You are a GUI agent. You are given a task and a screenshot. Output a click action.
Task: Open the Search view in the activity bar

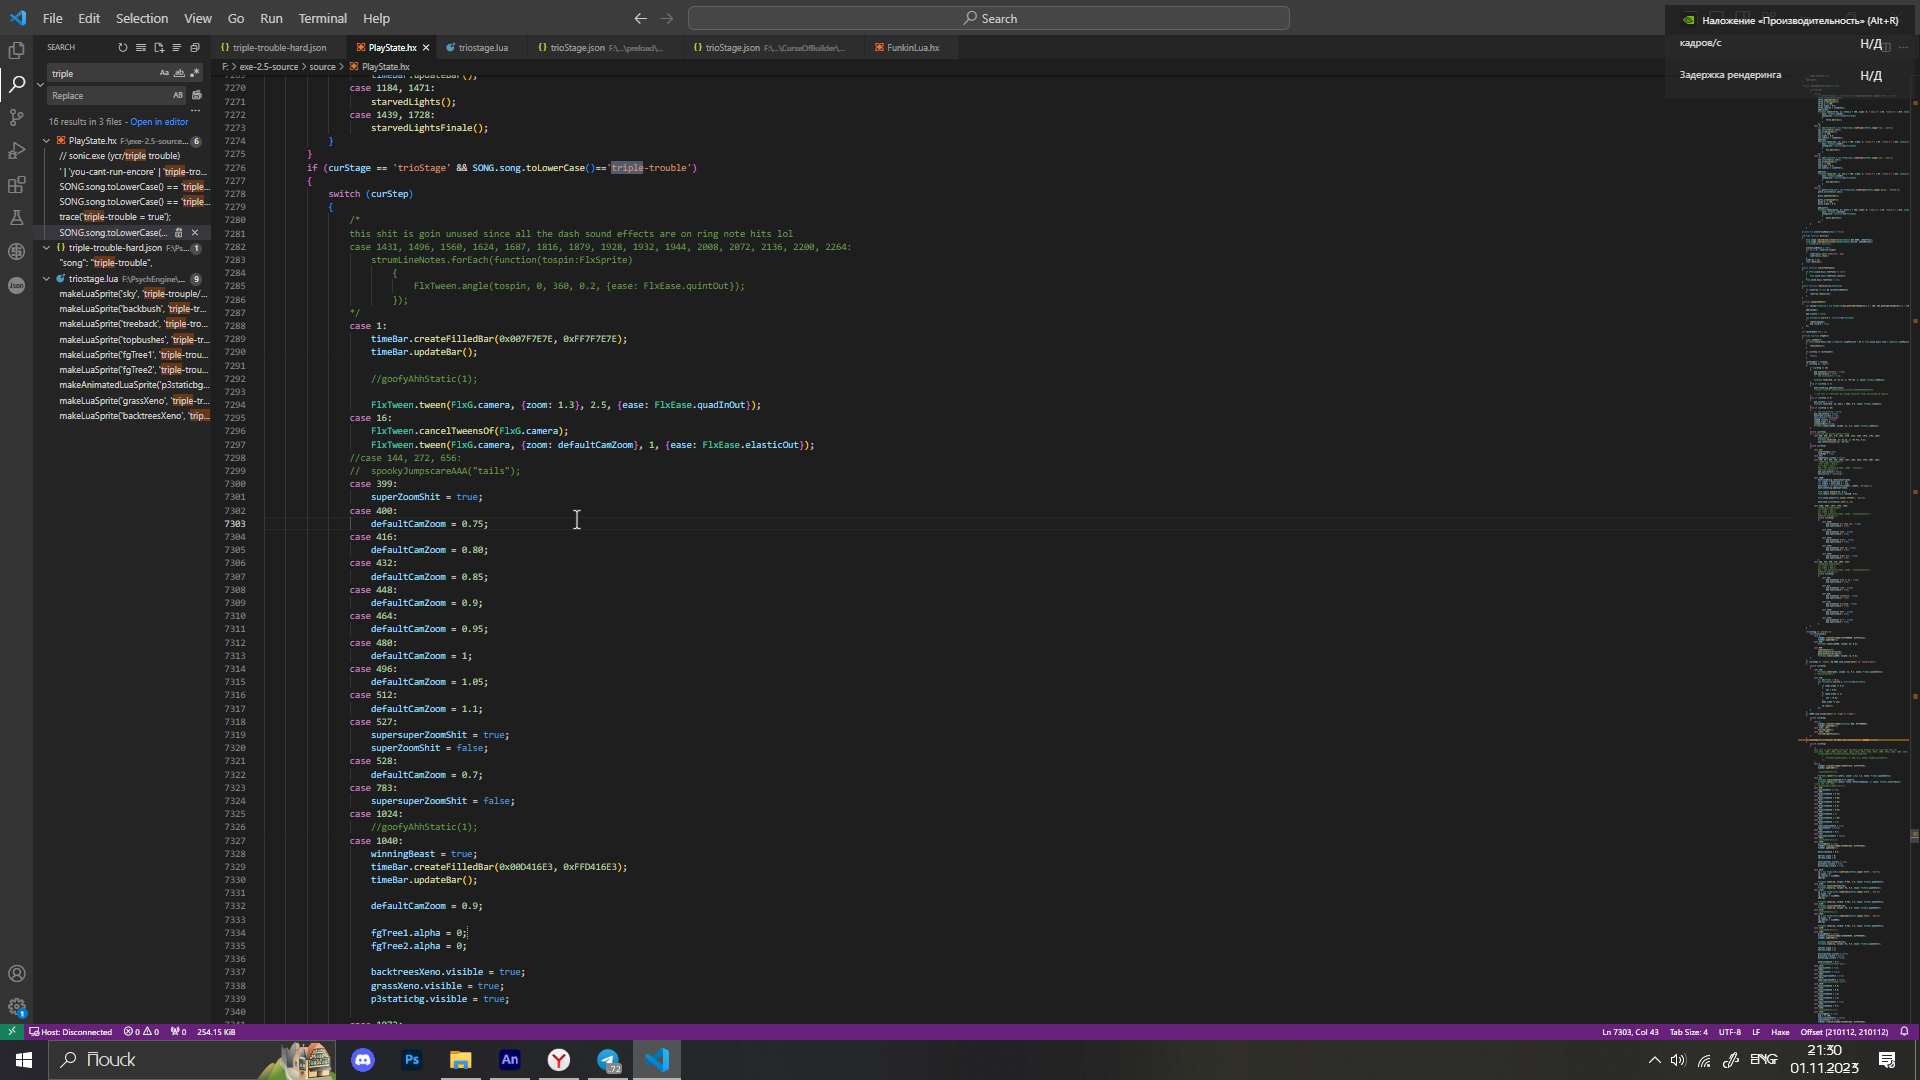[x=17, y=84]
